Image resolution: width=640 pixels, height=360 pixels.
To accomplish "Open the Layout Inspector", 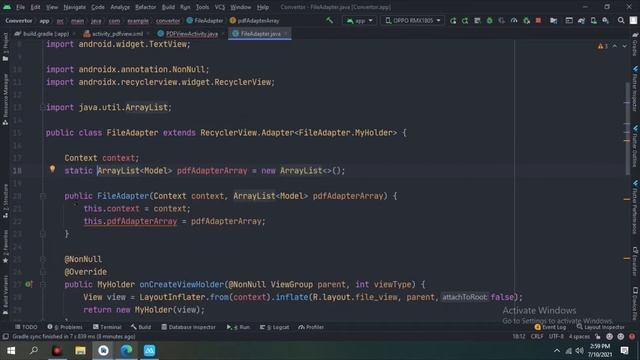I will click(x=600, y=327).
